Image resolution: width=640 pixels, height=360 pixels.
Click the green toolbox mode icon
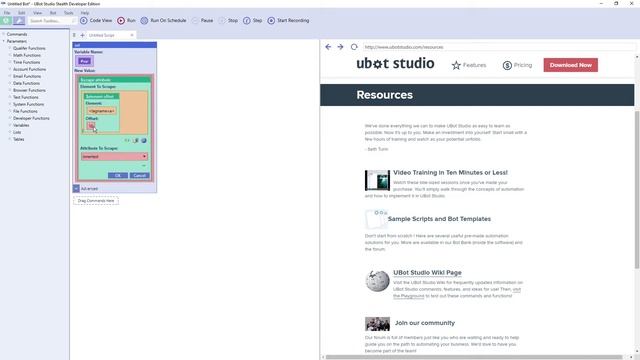tap(6, 20)
